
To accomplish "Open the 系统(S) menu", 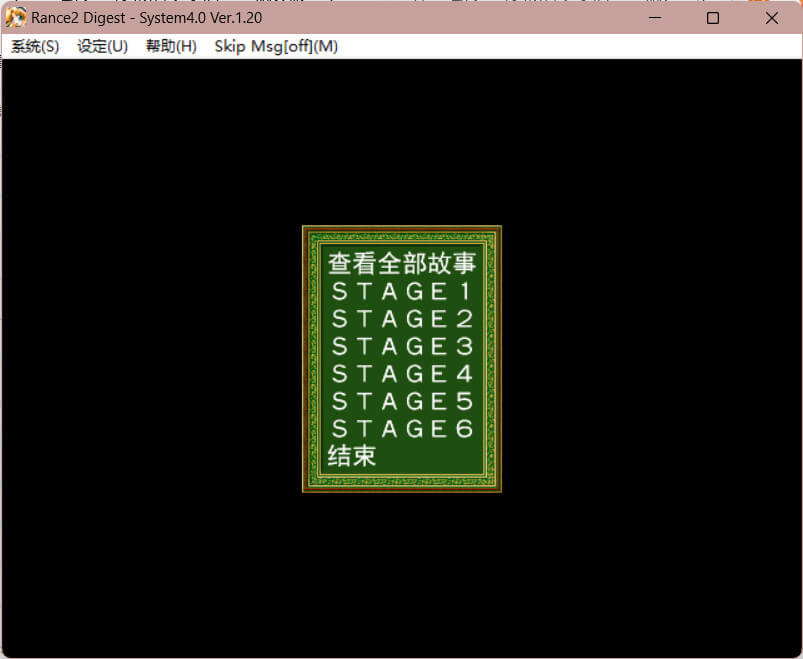I will pyautogui.click(x=35, y=47).
